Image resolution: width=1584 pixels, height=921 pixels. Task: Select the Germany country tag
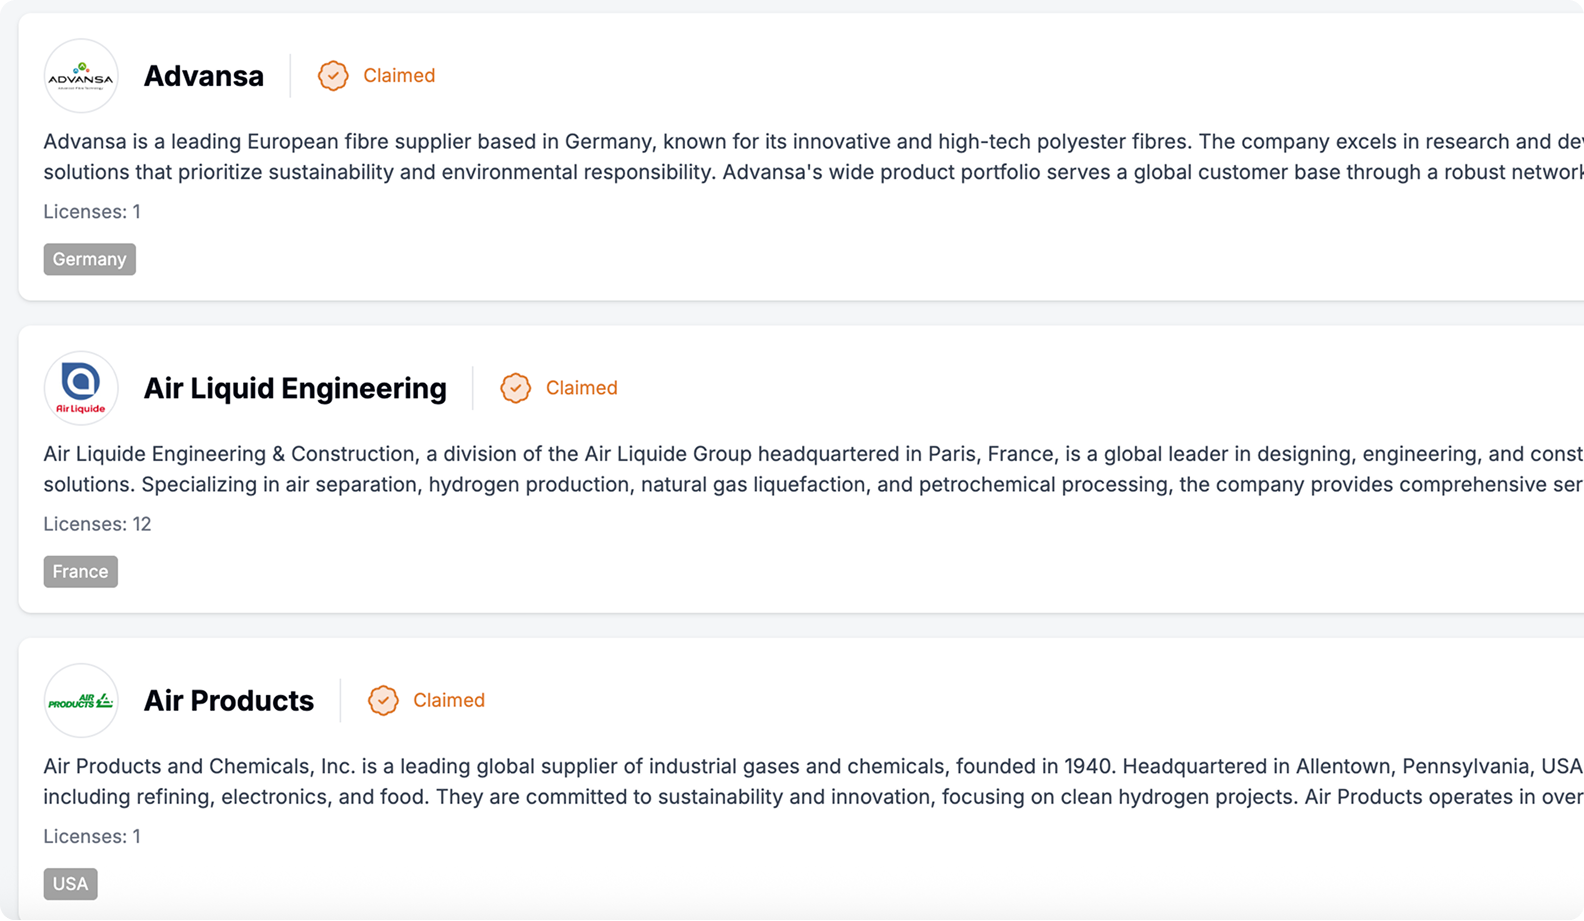[x=90, y=259]
